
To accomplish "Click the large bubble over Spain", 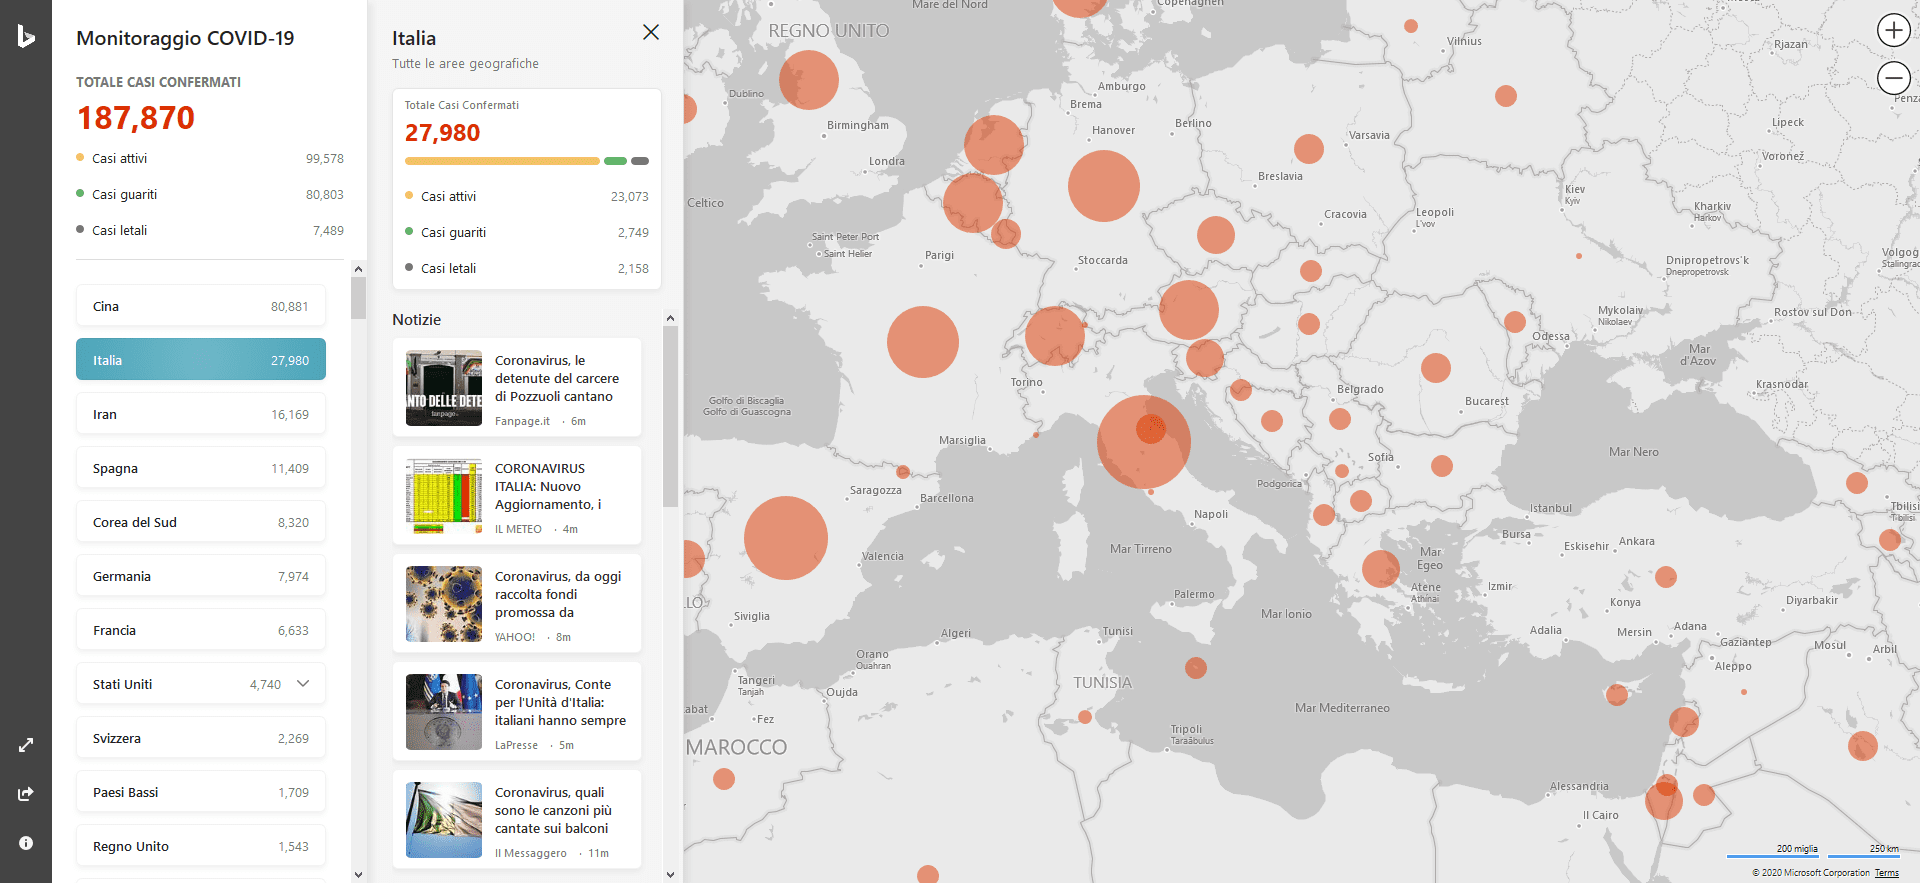I will tap(786, 538).
